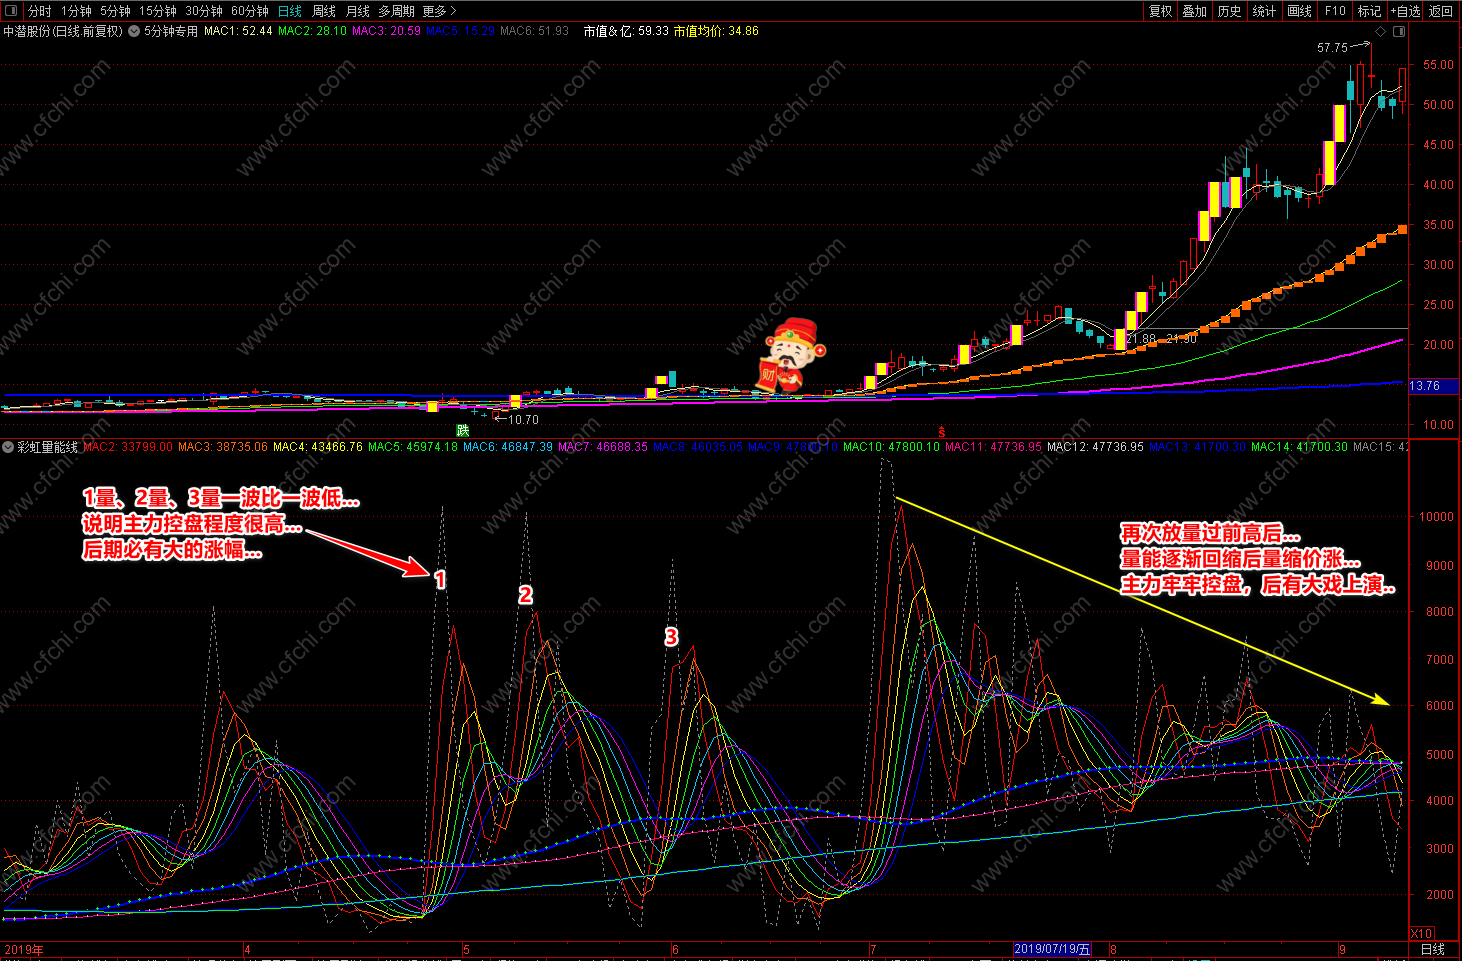This screenshot has width=1462, height=961.
Task: Open the 彩虹量能线 indicator dropdown arrow
Action: pos(8,447)
